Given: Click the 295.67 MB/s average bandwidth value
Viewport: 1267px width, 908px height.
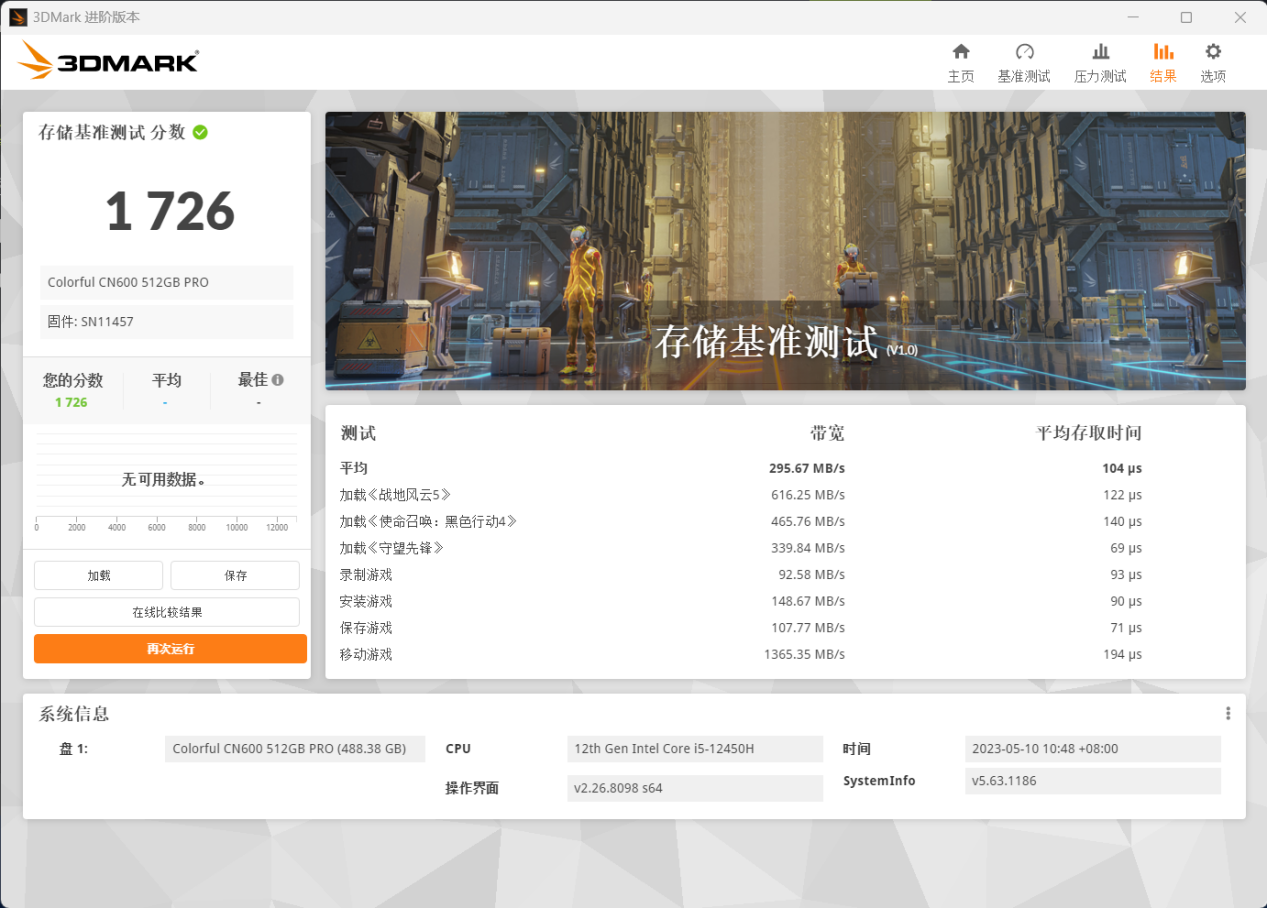Looking at the screenshot, I should (x=807, y=468).
